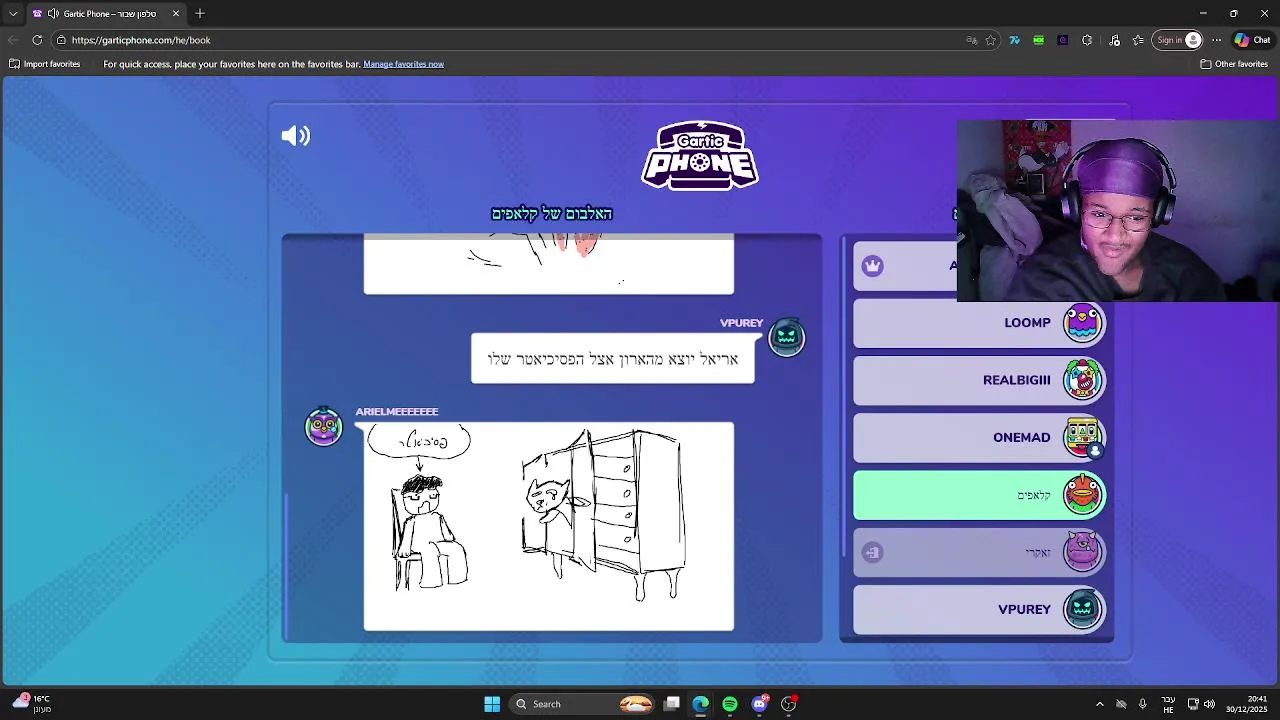Go back with the browser back arrow
The height and width of the screenshot is (720, 1280).
[13, 40]
